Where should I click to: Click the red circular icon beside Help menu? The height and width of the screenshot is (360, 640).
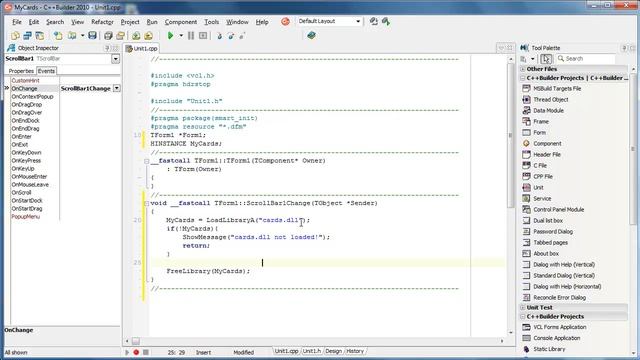pyautogui.click(x=285, y=21)
